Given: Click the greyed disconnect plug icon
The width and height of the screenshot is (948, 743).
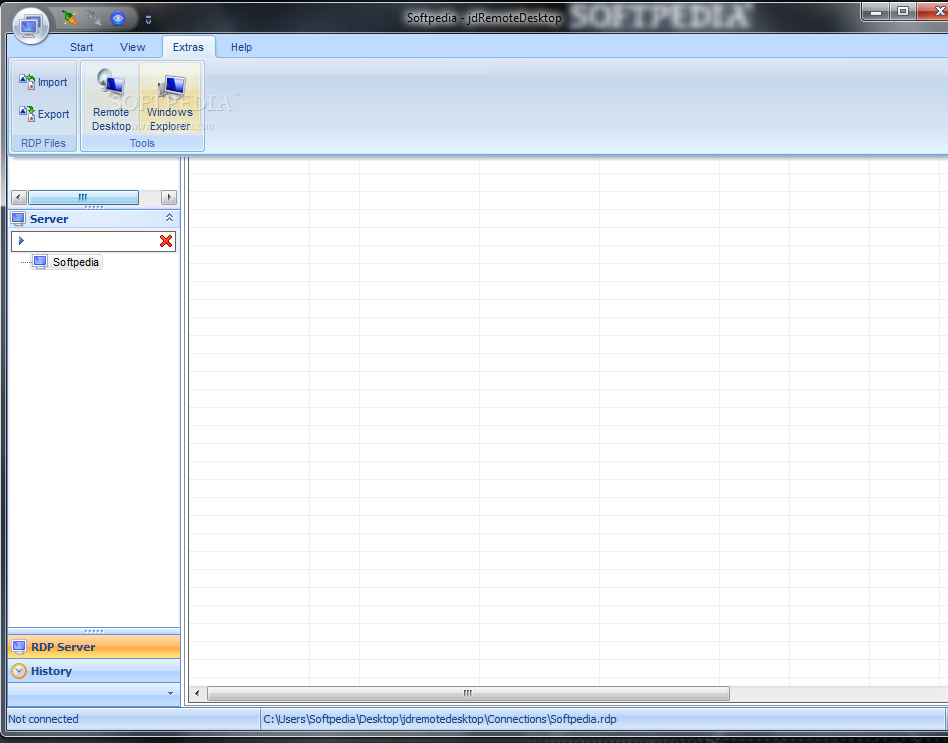Looking at the screenshot, I should [x=94, y=18].
